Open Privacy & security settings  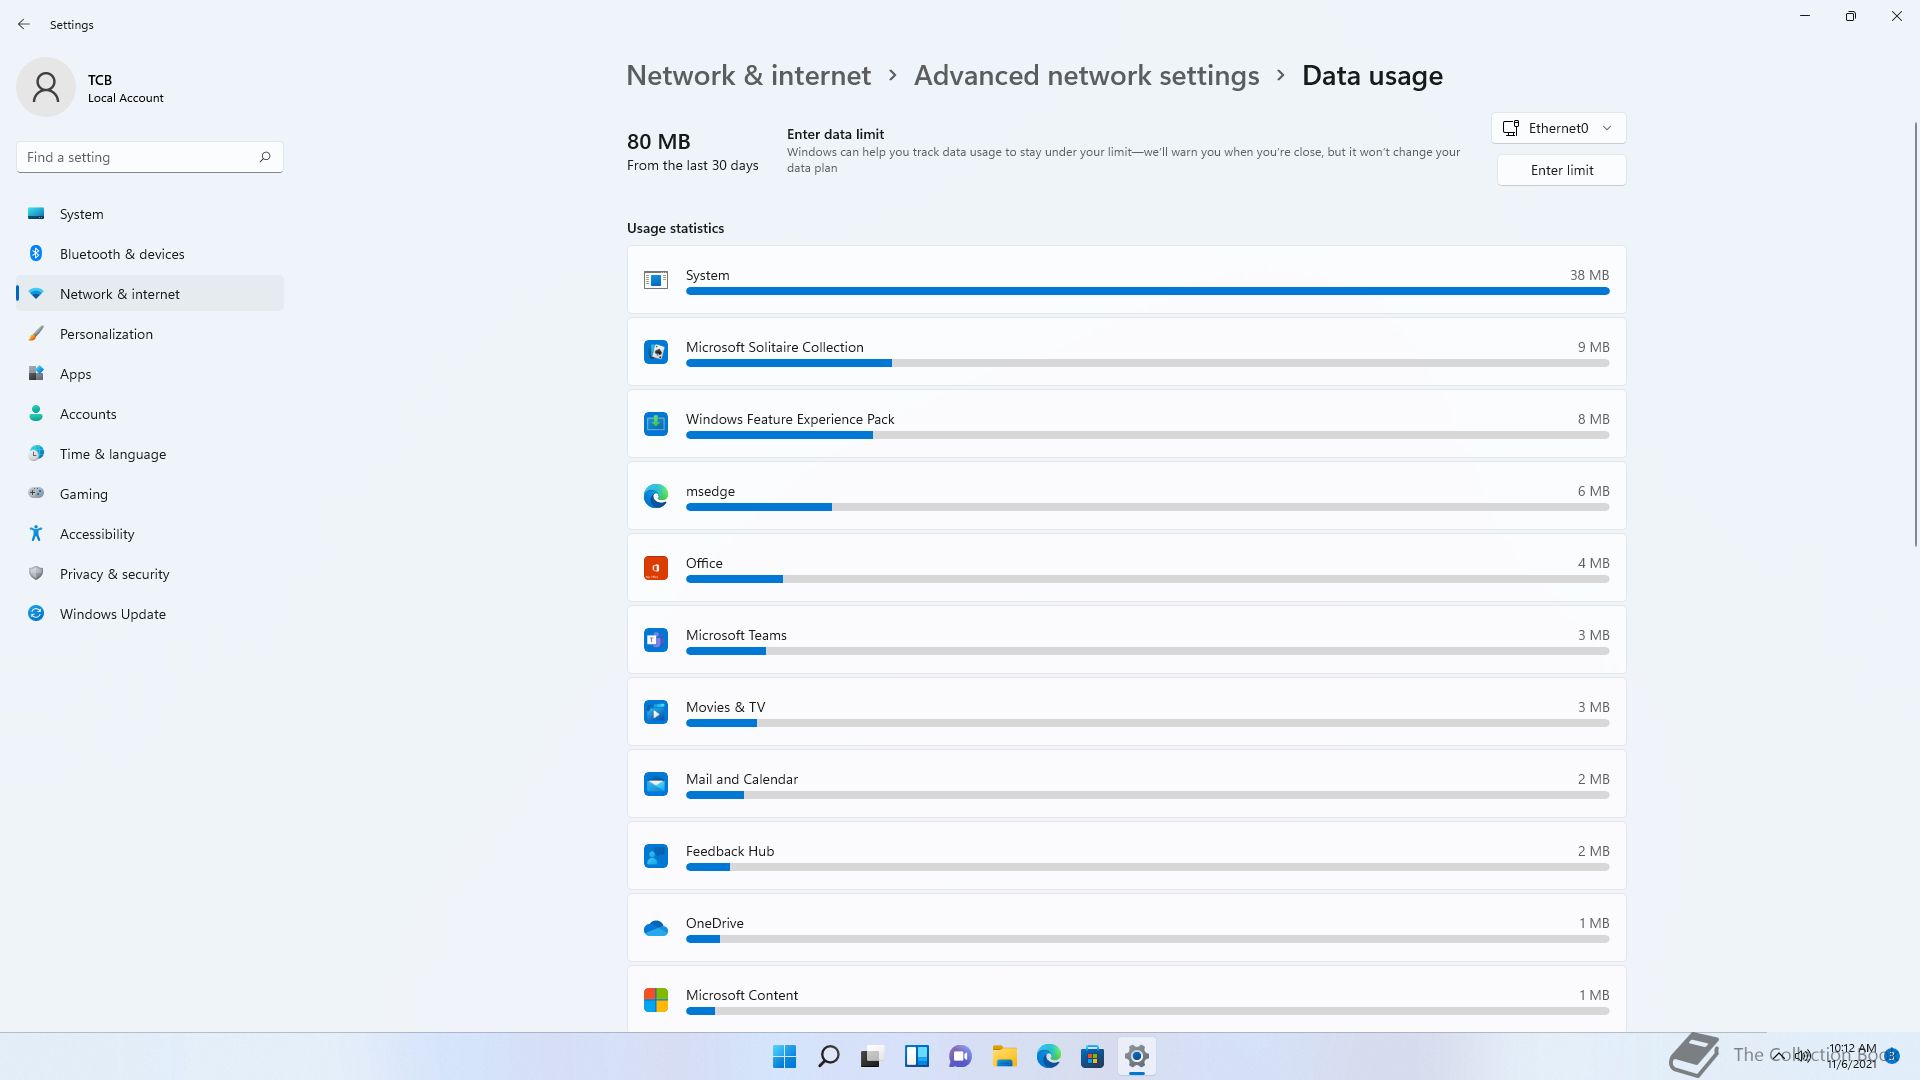tap(150, 574)
